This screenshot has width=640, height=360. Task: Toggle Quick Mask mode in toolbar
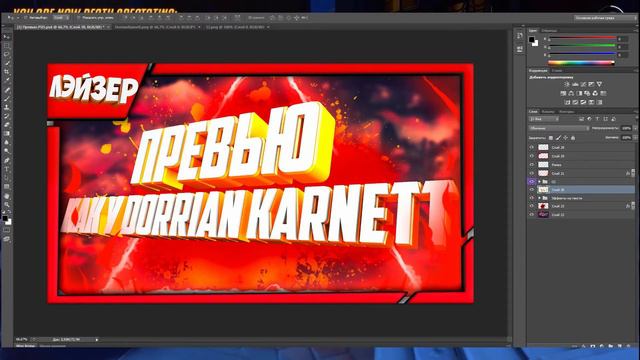[x=7, y=230]
